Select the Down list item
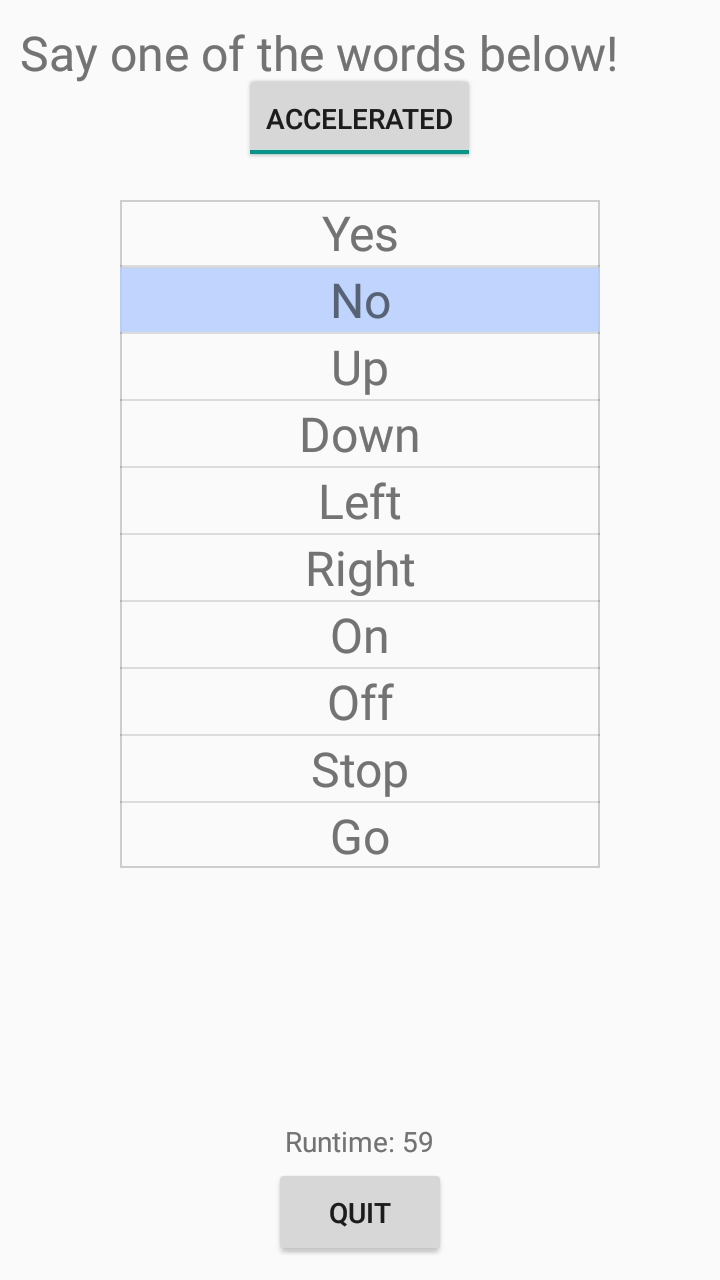720x1280 pixels. click(x=360, y=435)
